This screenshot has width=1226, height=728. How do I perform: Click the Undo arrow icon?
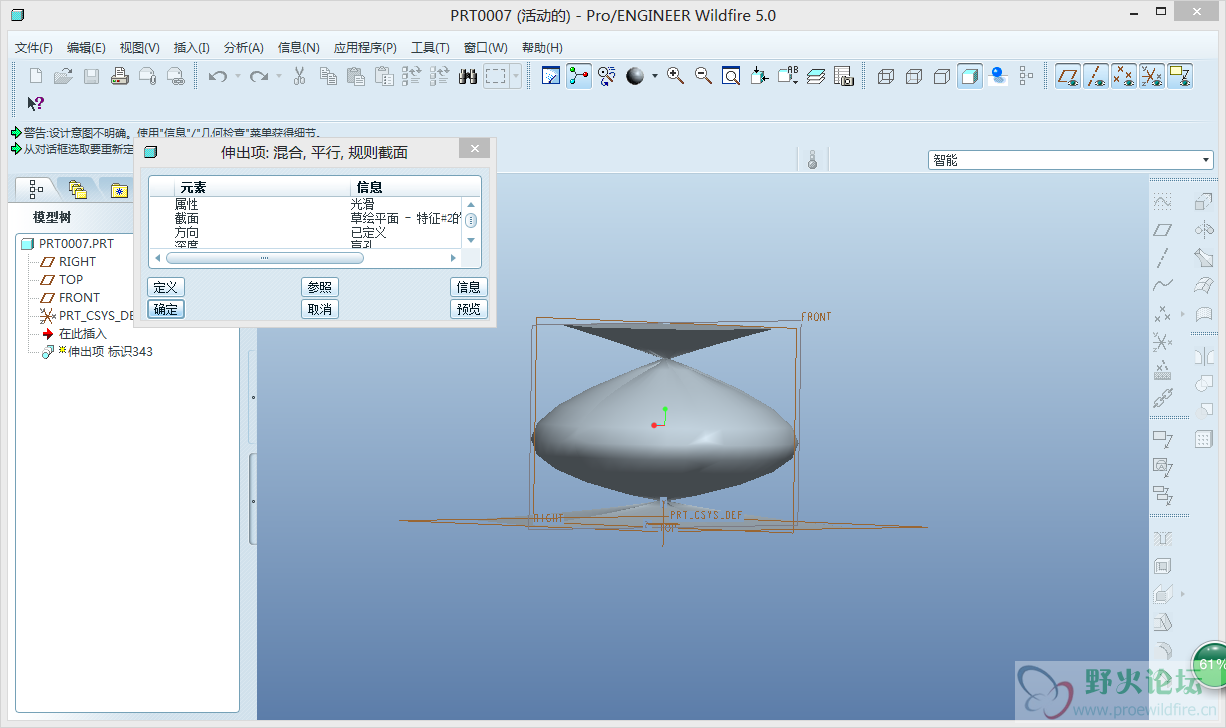point(217,76)
